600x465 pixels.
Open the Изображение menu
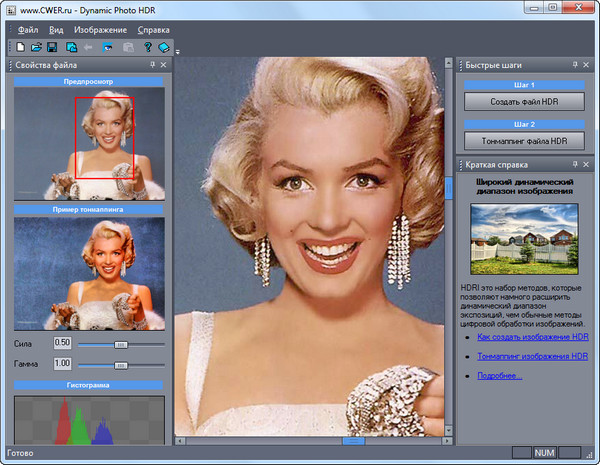(99, 30)
